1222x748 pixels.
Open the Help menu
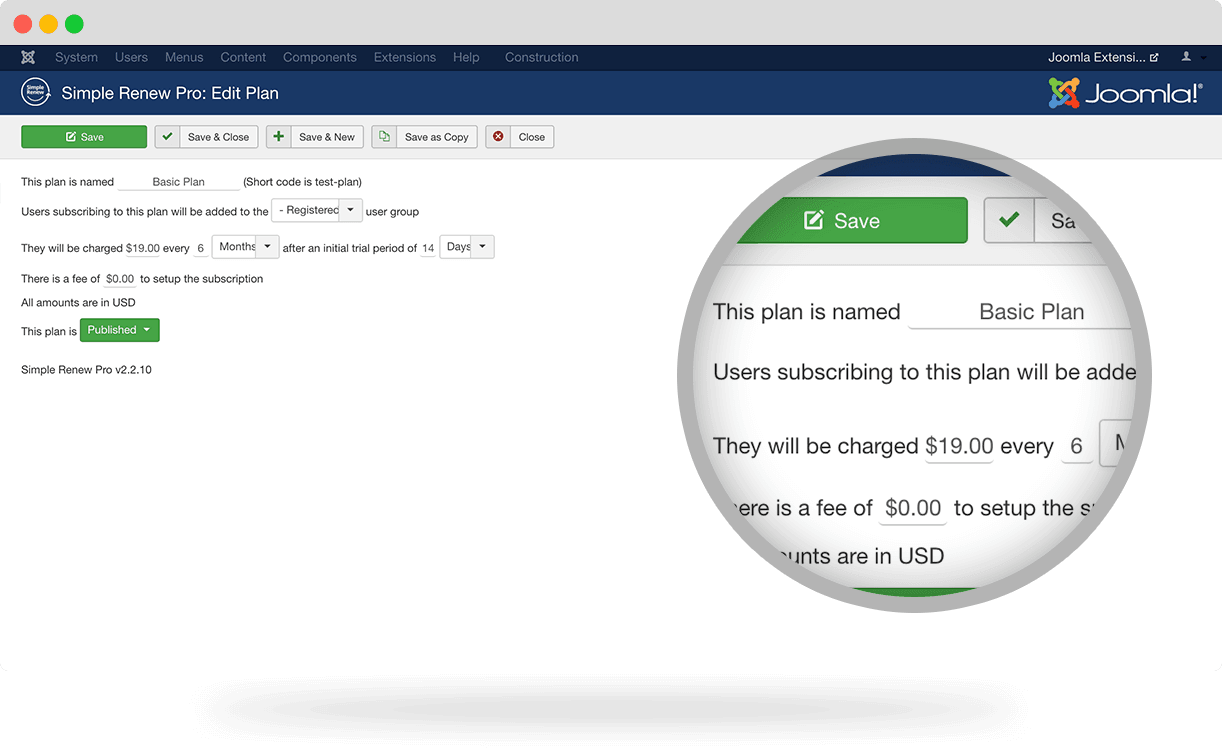coord(466,57)
